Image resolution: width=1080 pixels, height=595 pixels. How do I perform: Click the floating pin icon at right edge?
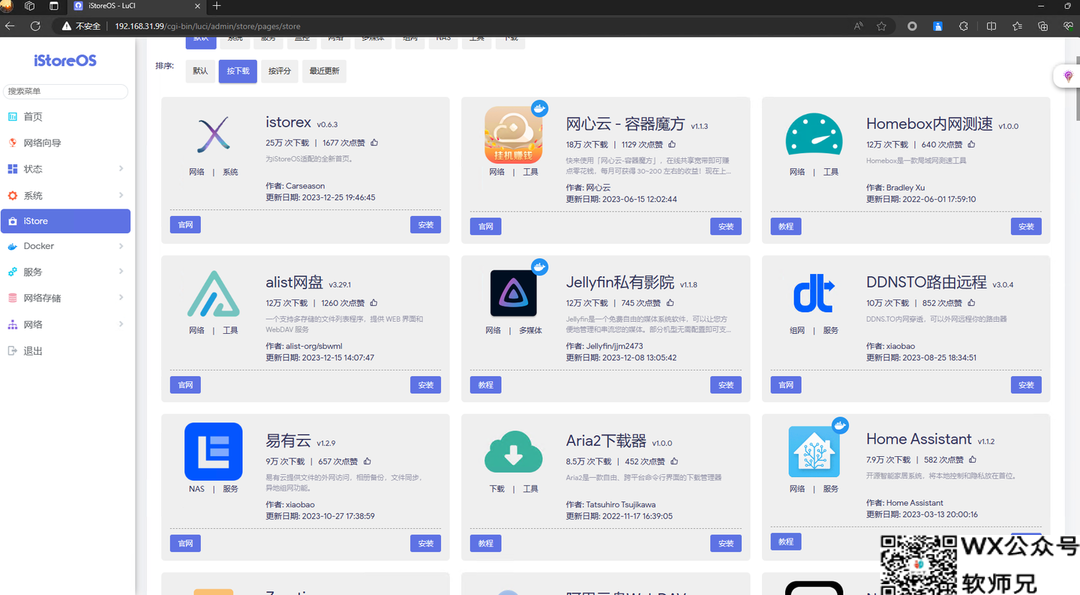(x=1068, y=76)
